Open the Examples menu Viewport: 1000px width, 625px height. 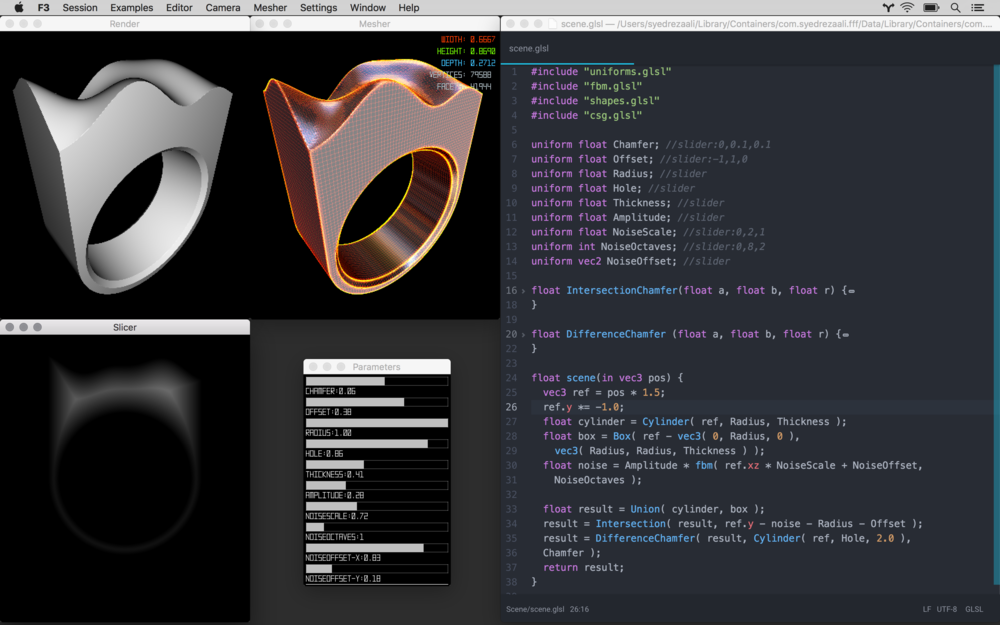click(x=132, y=8)
